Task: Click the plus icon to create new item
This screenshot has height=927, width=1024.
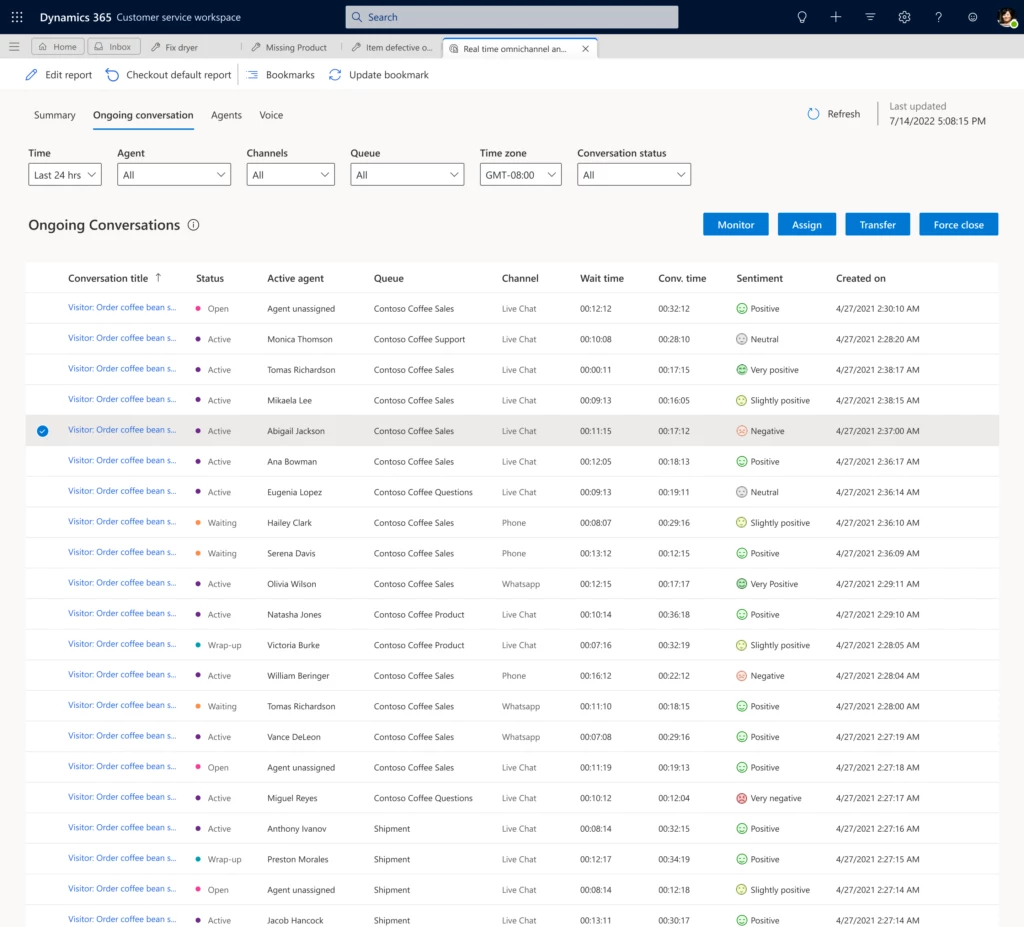Action: [836, 16]
